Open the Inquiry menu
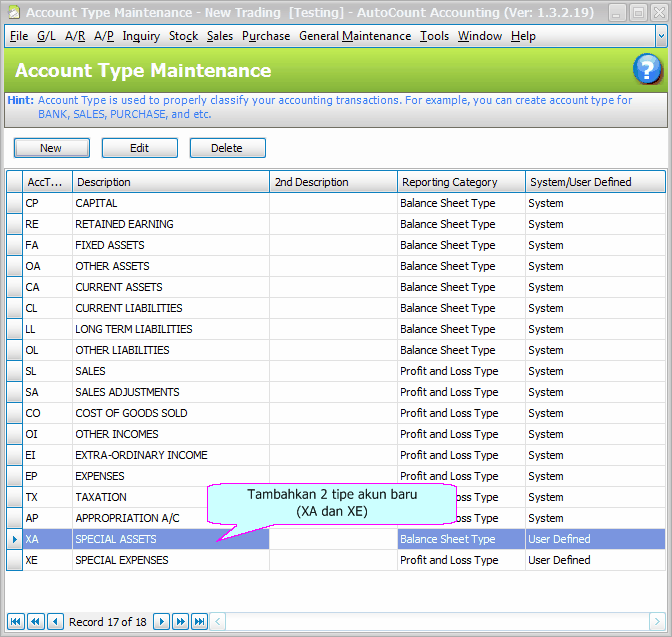 tap(141, 36)
